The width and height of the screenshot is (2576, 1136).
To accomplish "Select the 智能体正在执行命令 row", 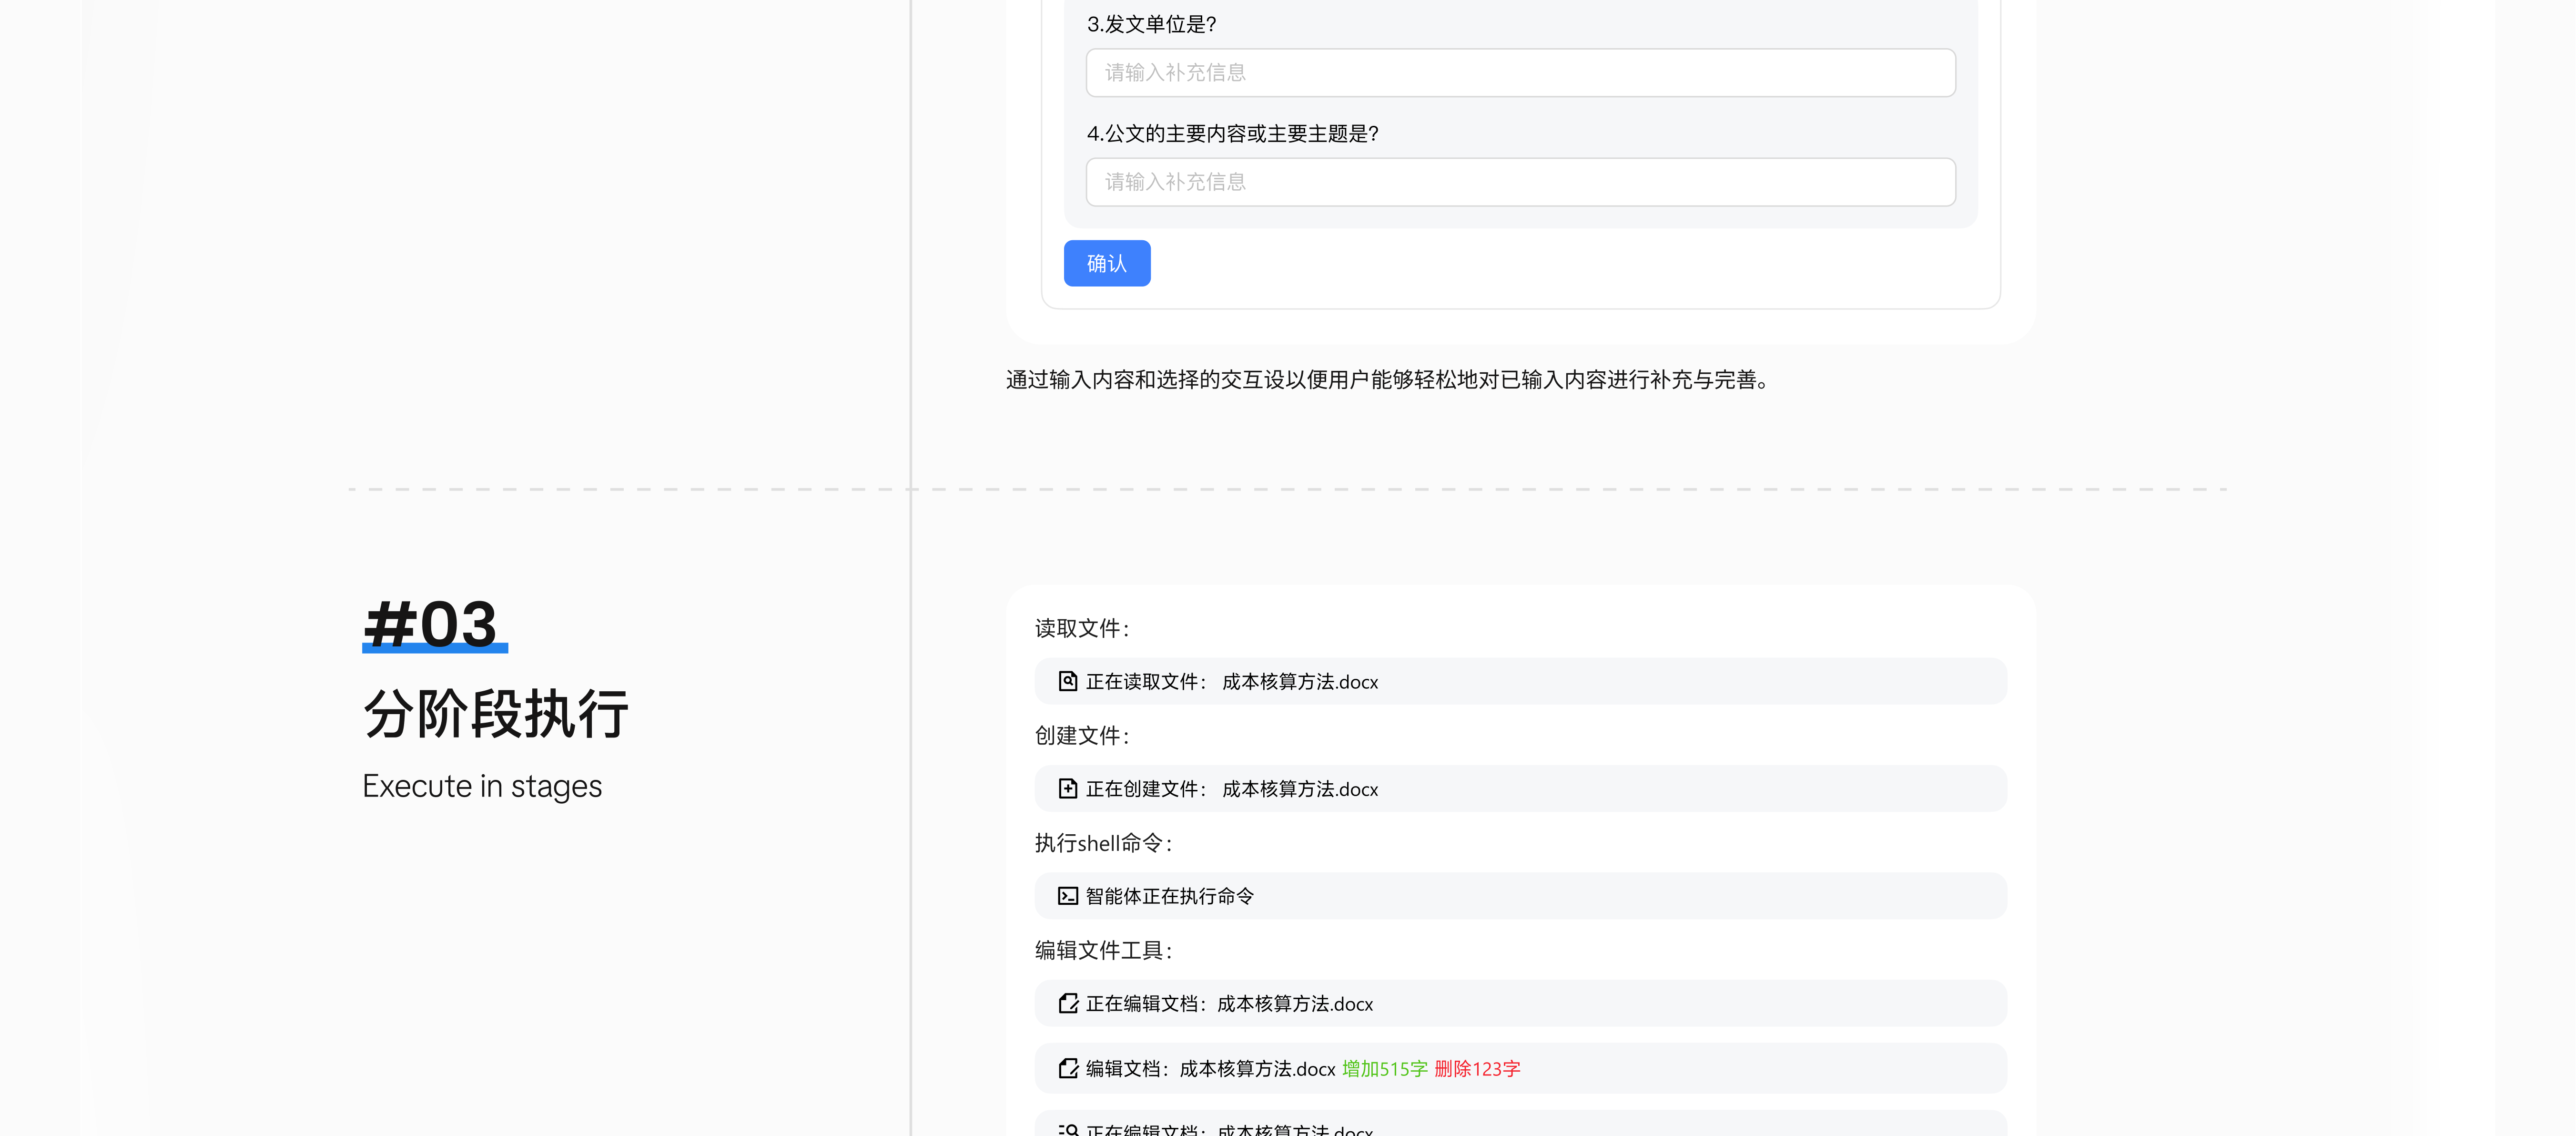I will click(1520, 896).
